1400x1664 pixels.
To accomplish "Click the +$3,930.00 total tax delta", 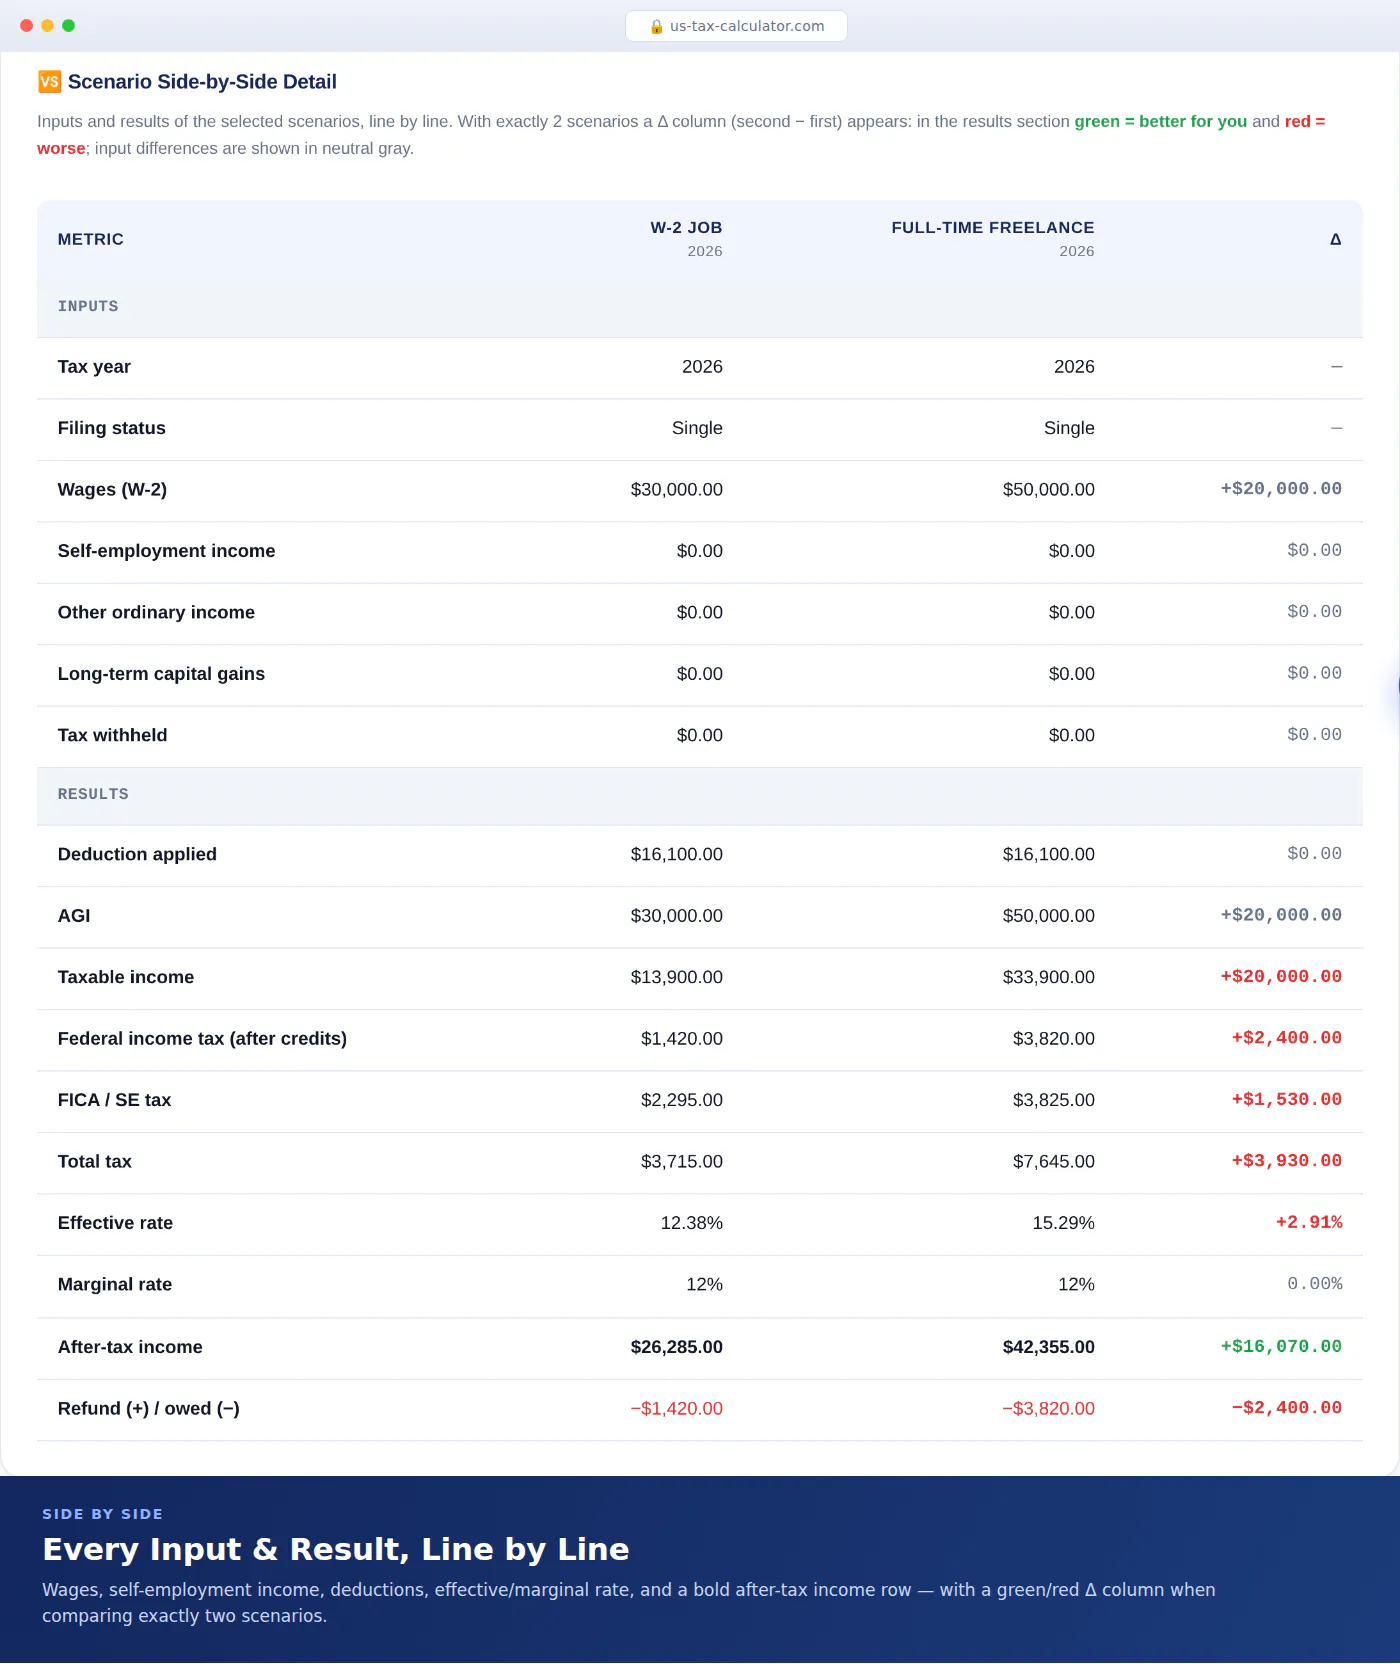I will tap(1286, 1160).
